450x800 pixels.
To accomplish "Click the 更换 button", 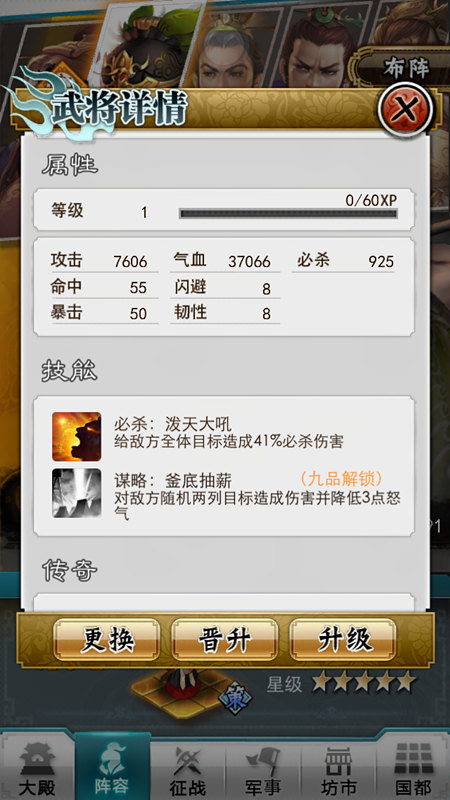I will (x=107, y=640).
